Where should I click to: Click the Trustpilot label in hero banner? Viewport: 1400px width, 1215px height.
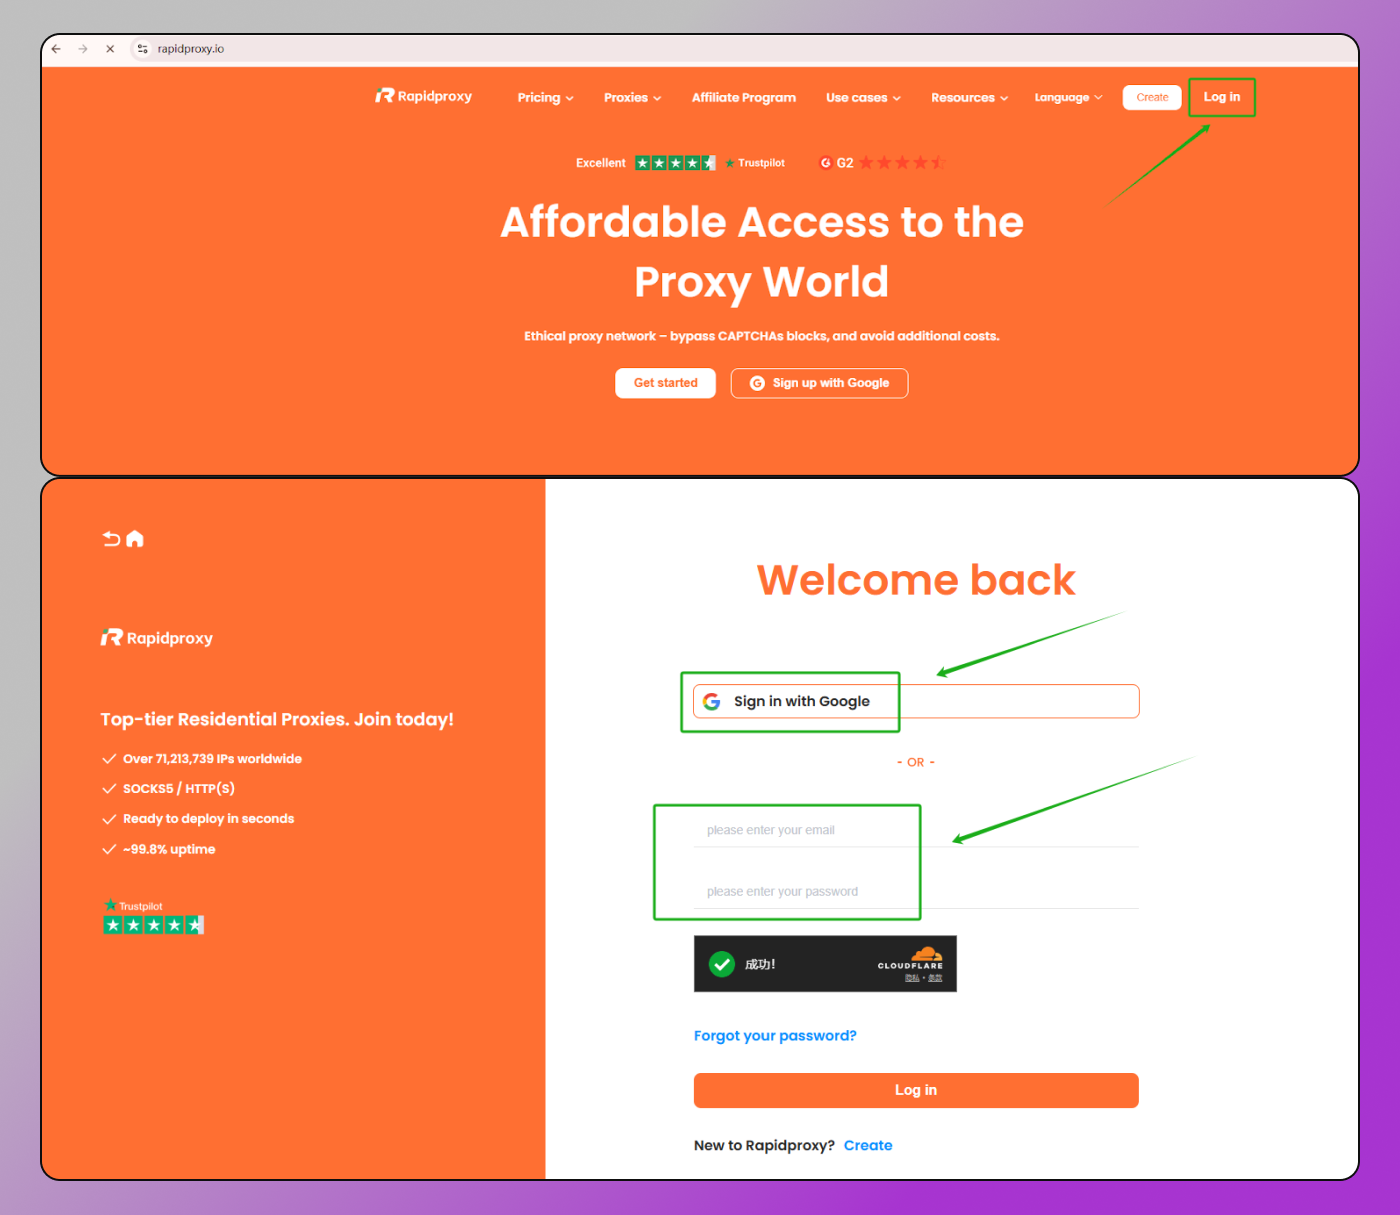point(755,163)
